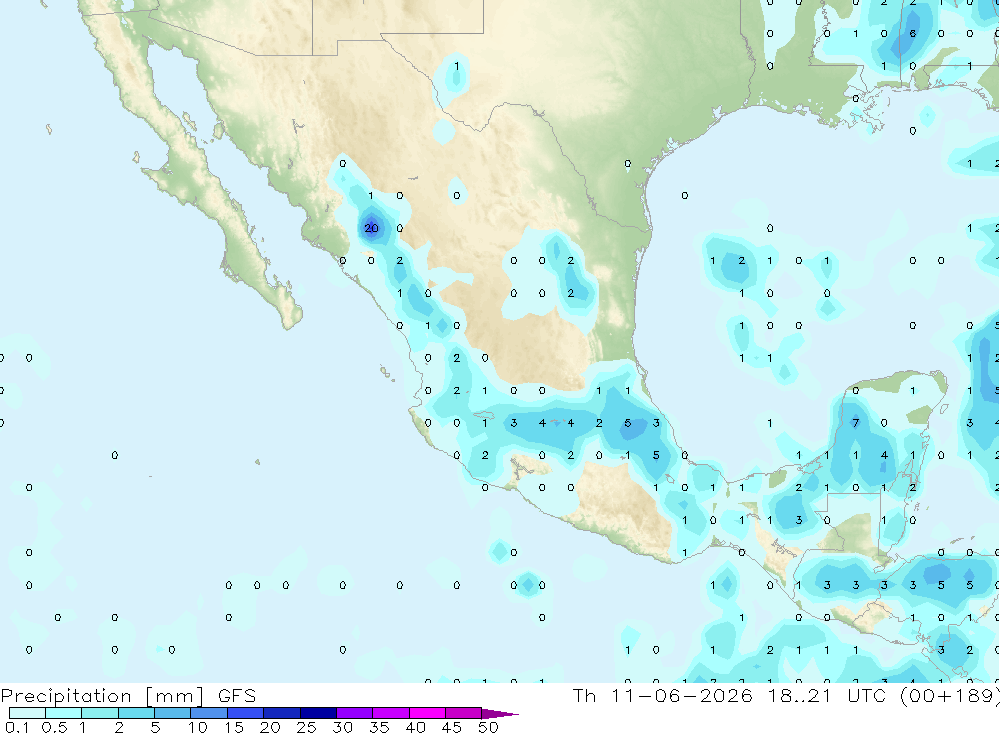
Task: Pick the legend swatch between 15 and 20
Action: coord(245,713)
